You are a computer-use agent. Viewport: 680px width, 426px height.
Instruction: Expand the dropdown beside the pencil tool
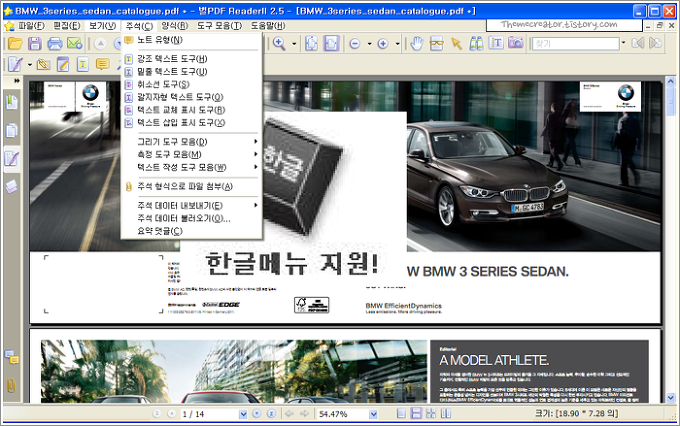(x=29, y=65)
